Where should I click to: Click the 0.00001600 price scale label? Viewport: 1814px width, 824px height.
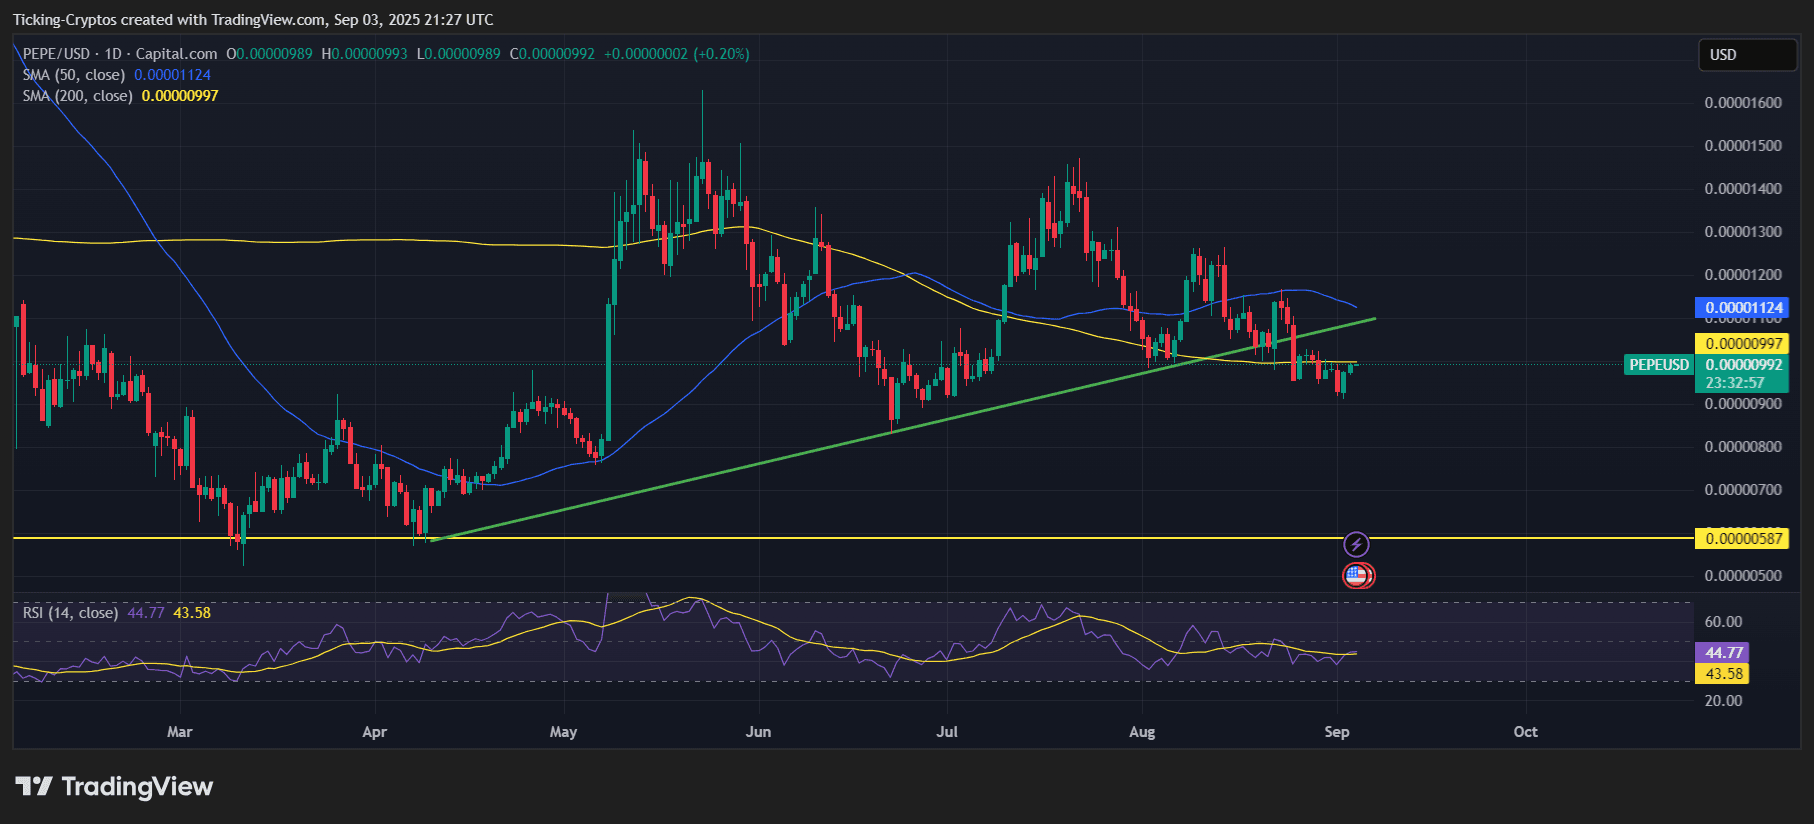[1743, 103]
